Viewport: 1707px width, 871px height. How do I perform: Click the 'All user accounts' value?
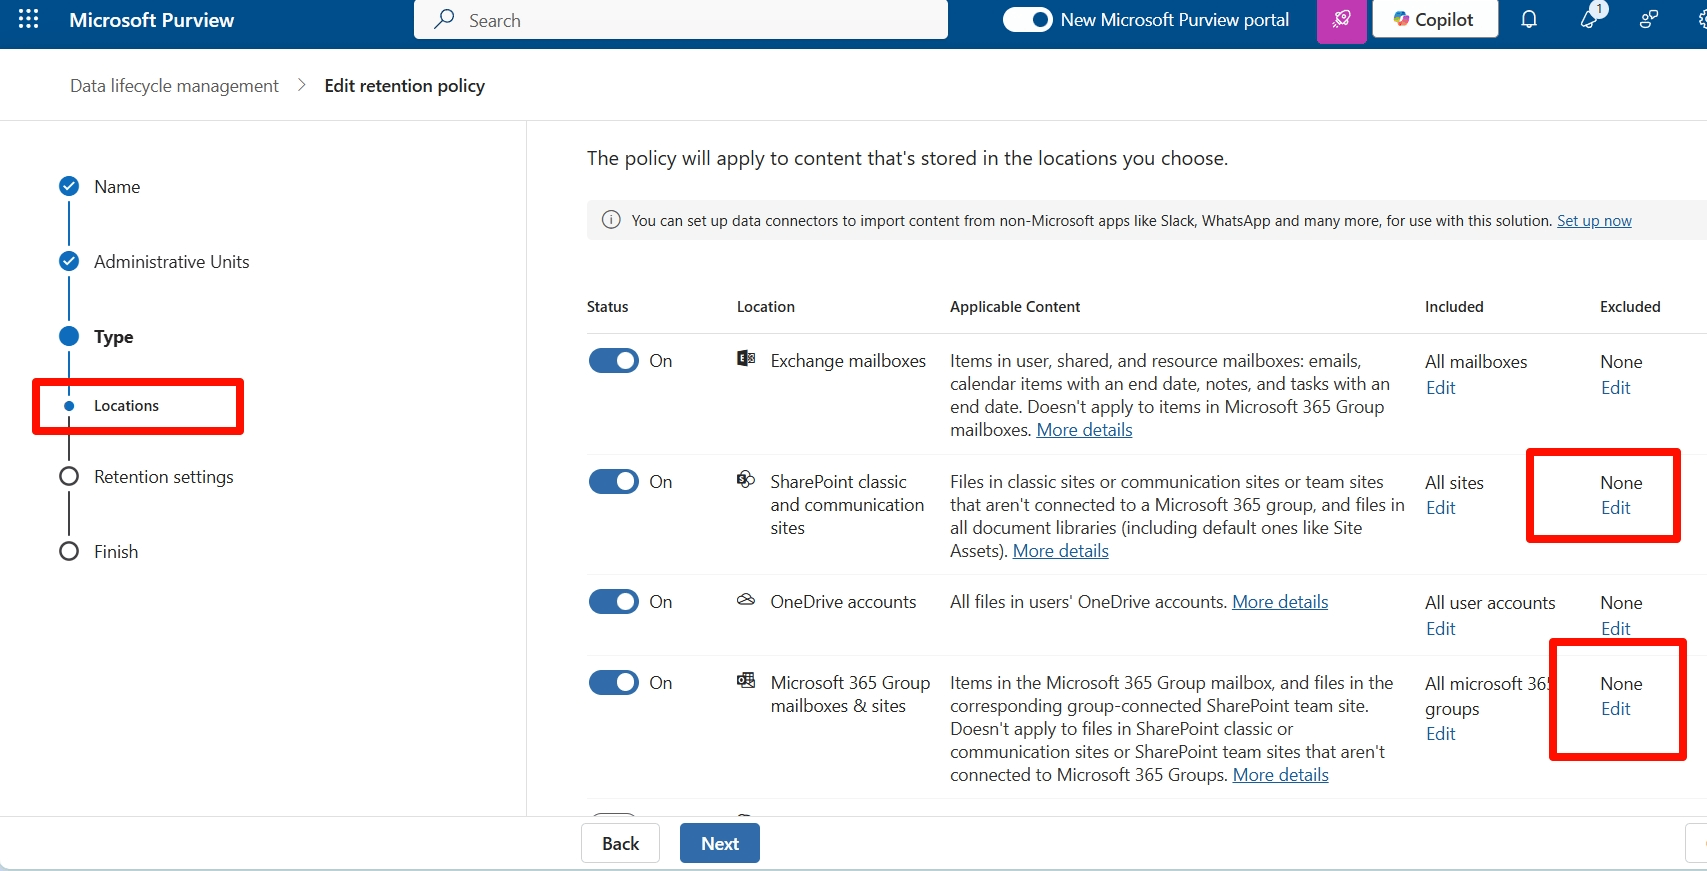pos(1490,603)
